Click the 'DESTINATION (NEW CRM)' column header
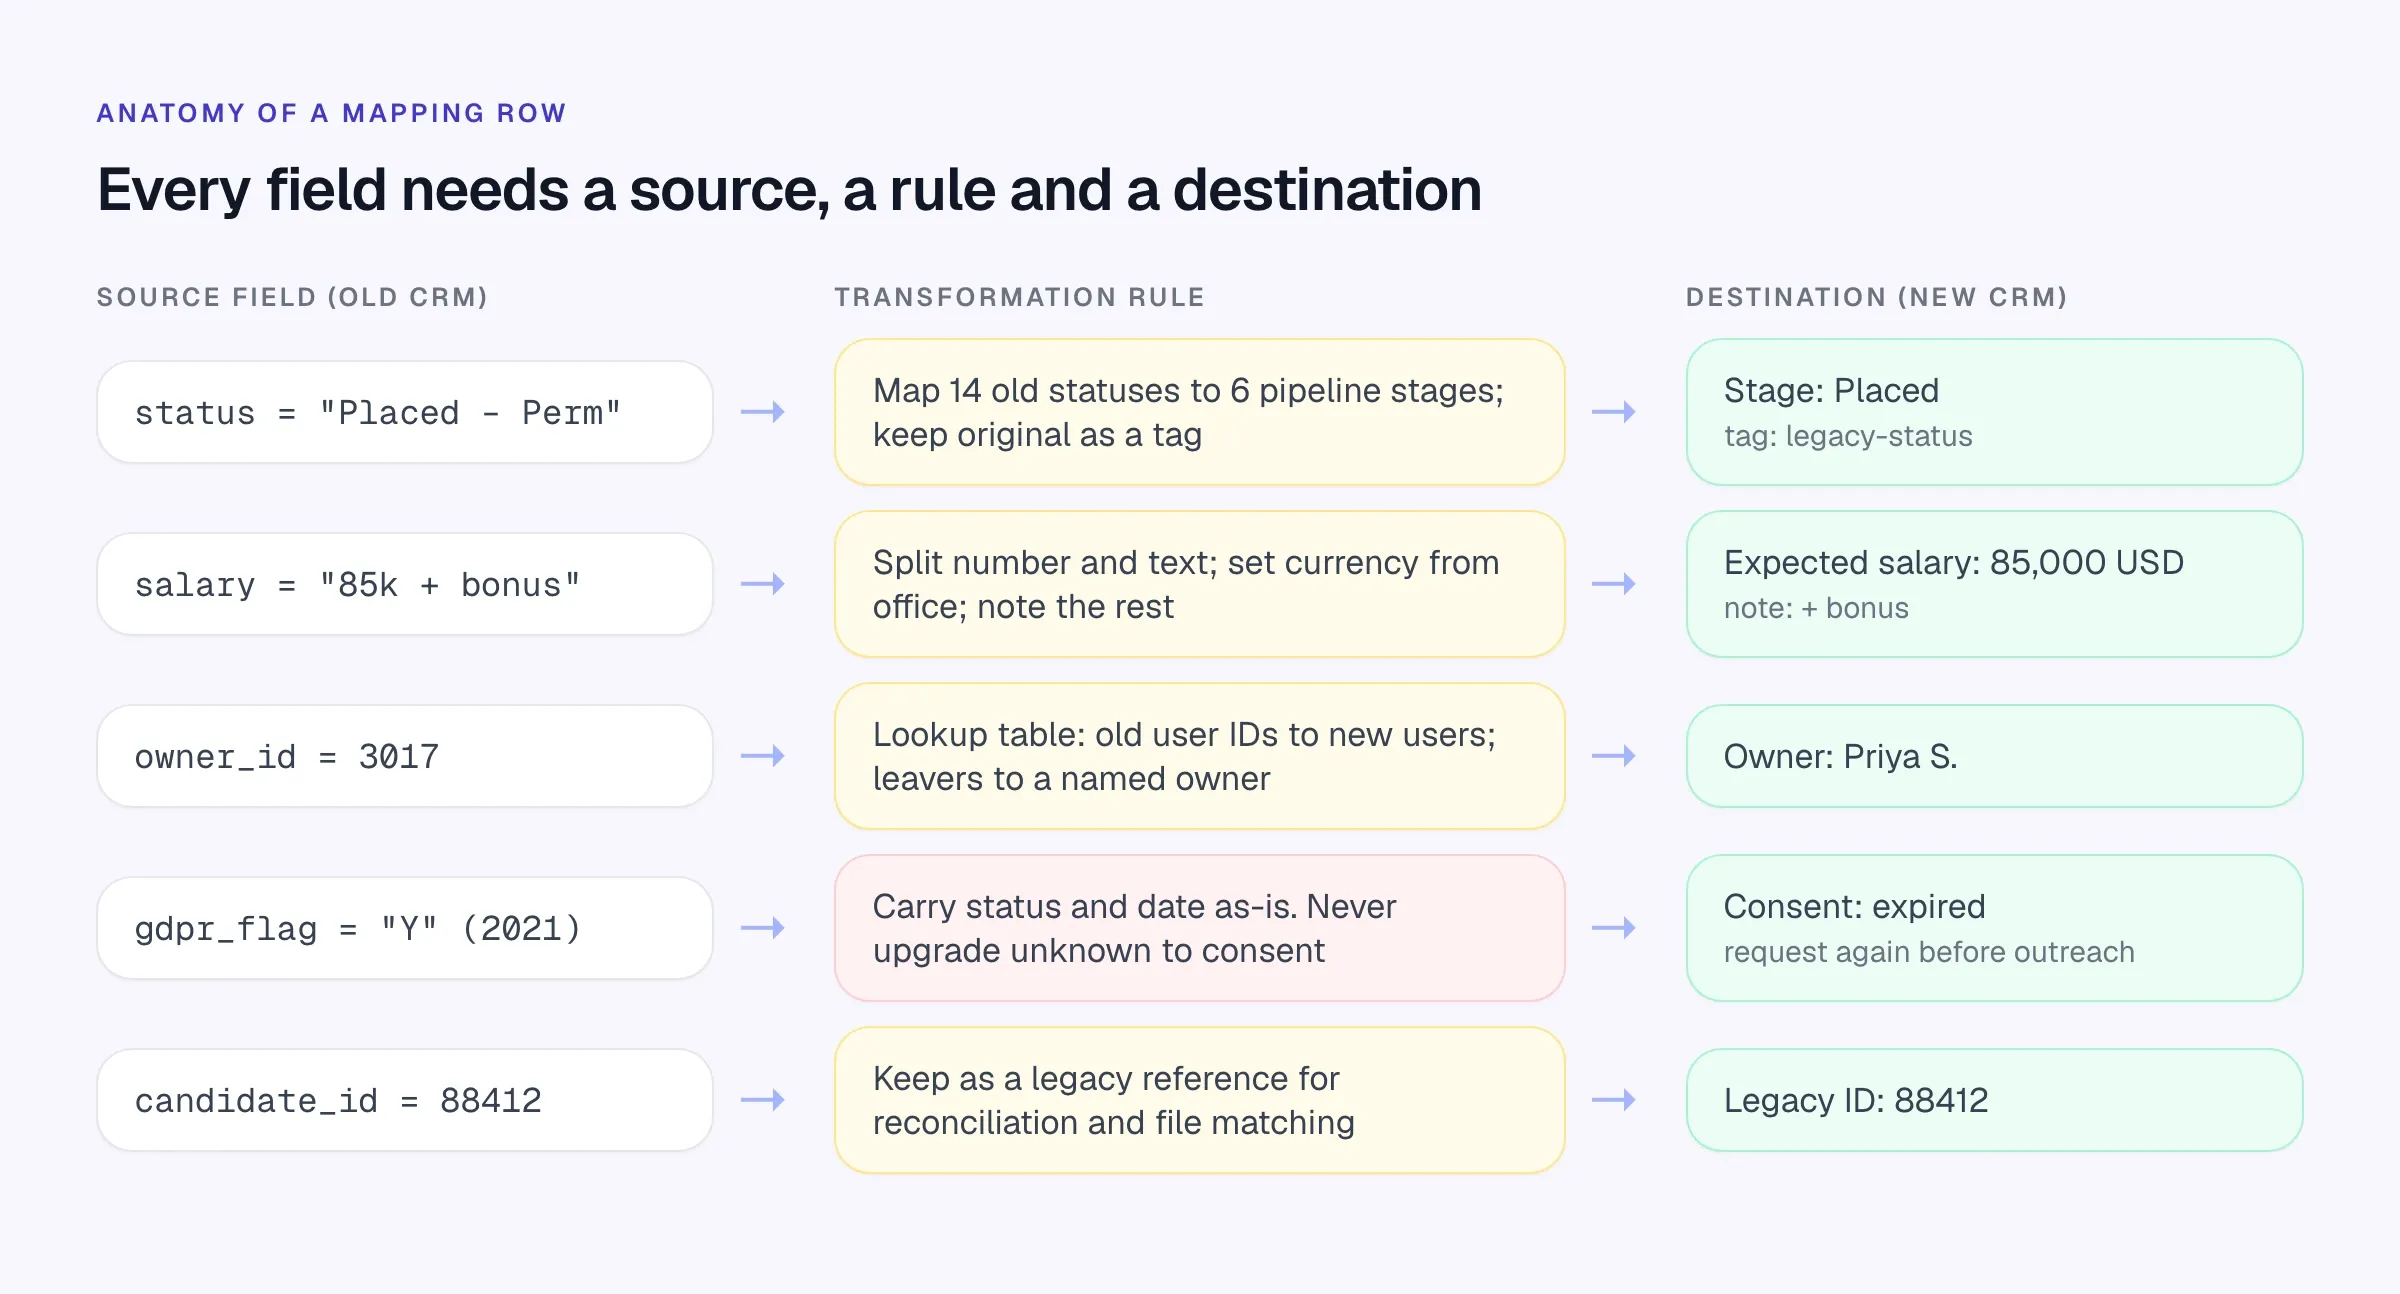The width and height of the screenshot is (2400, 1294). pos(1877,297)
